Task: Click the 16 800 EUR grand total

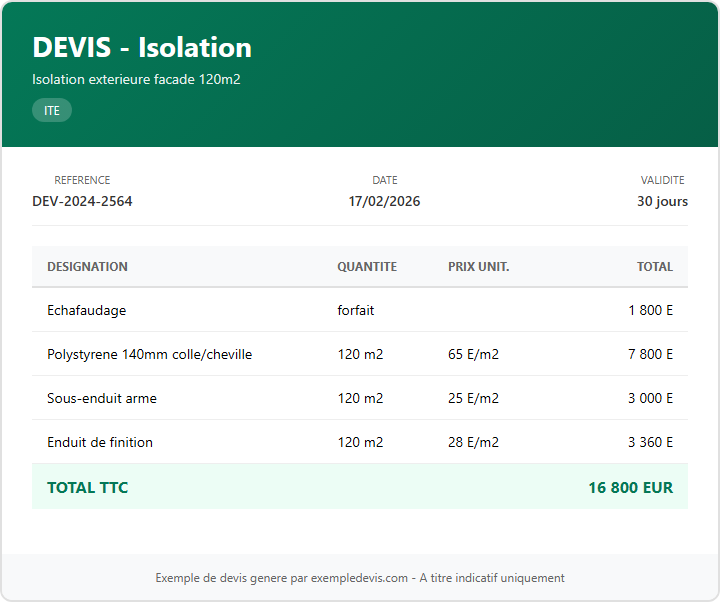Action: click(630, 488)
